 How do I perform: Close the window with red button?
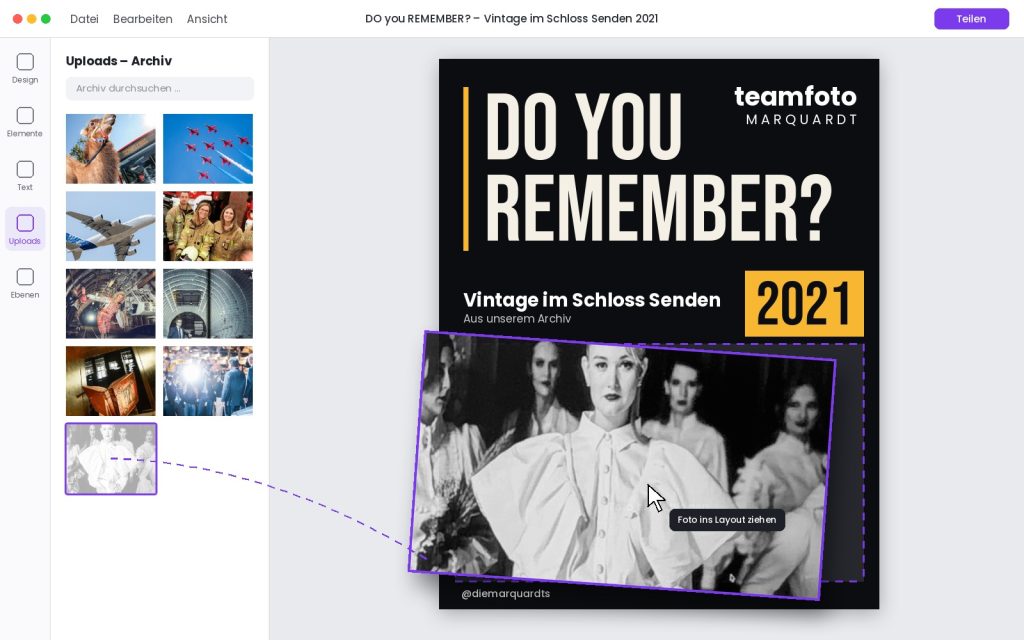[18, 19]
